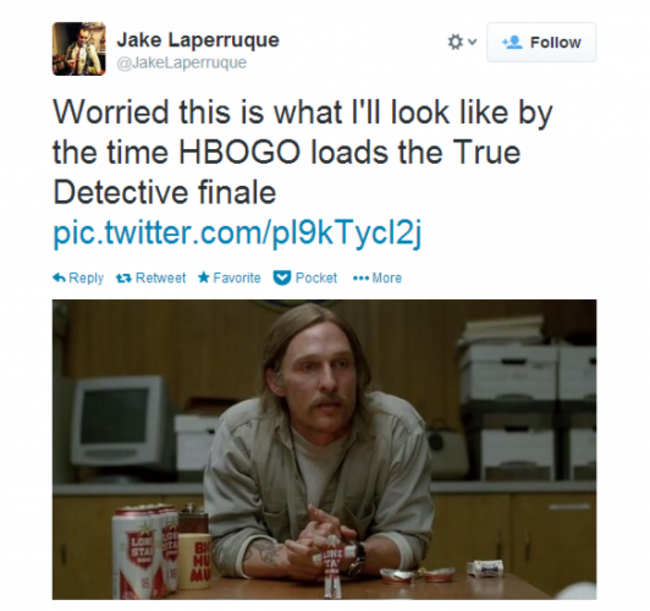Click the small chevron beside the gear
This screenshot has height=611, width=650.
tap(473, 42)
